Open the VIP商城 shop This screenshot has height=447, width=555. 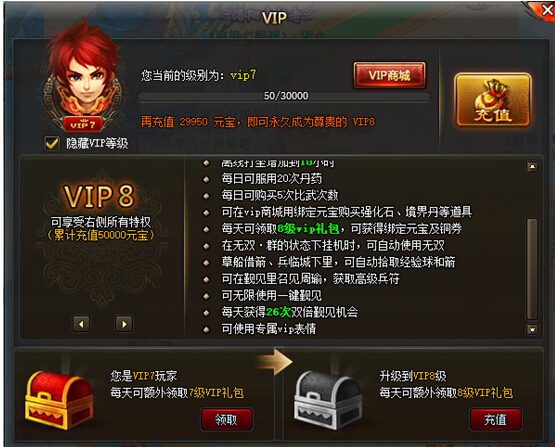tap(389, 75)
